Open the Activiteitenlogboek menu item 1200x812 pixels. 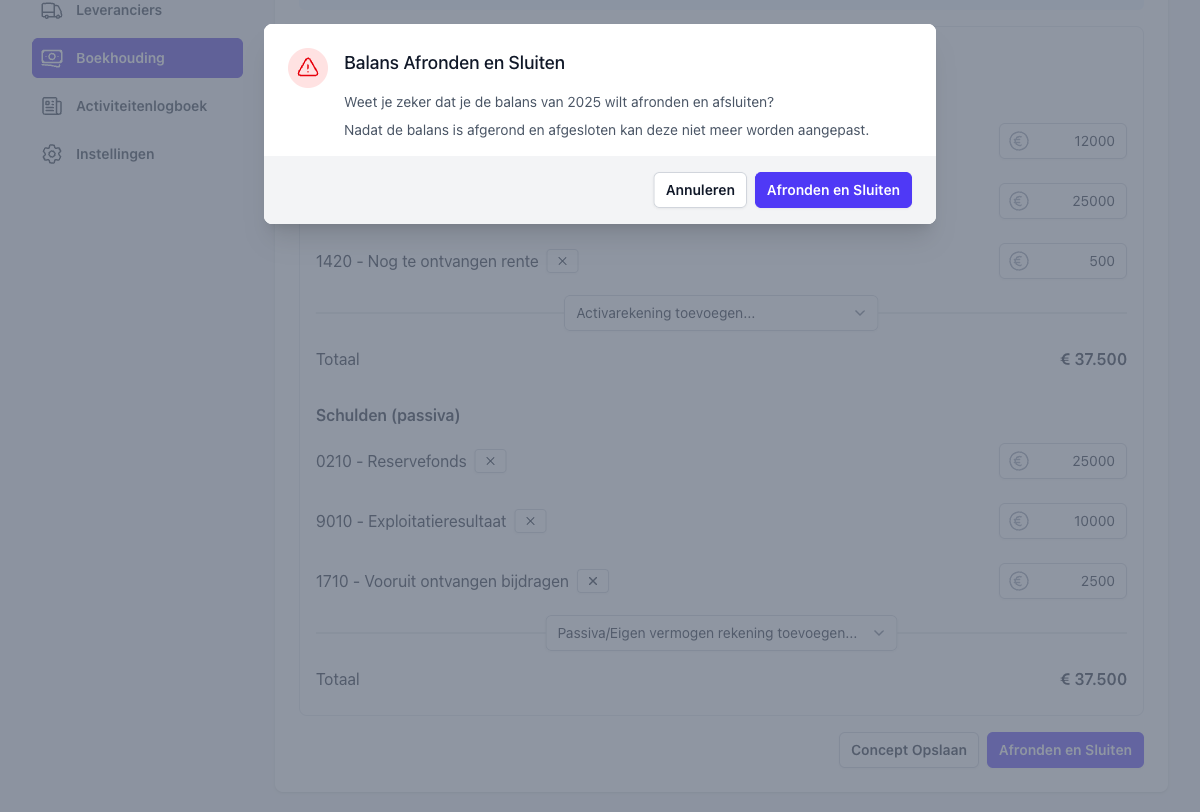(141, 106)
